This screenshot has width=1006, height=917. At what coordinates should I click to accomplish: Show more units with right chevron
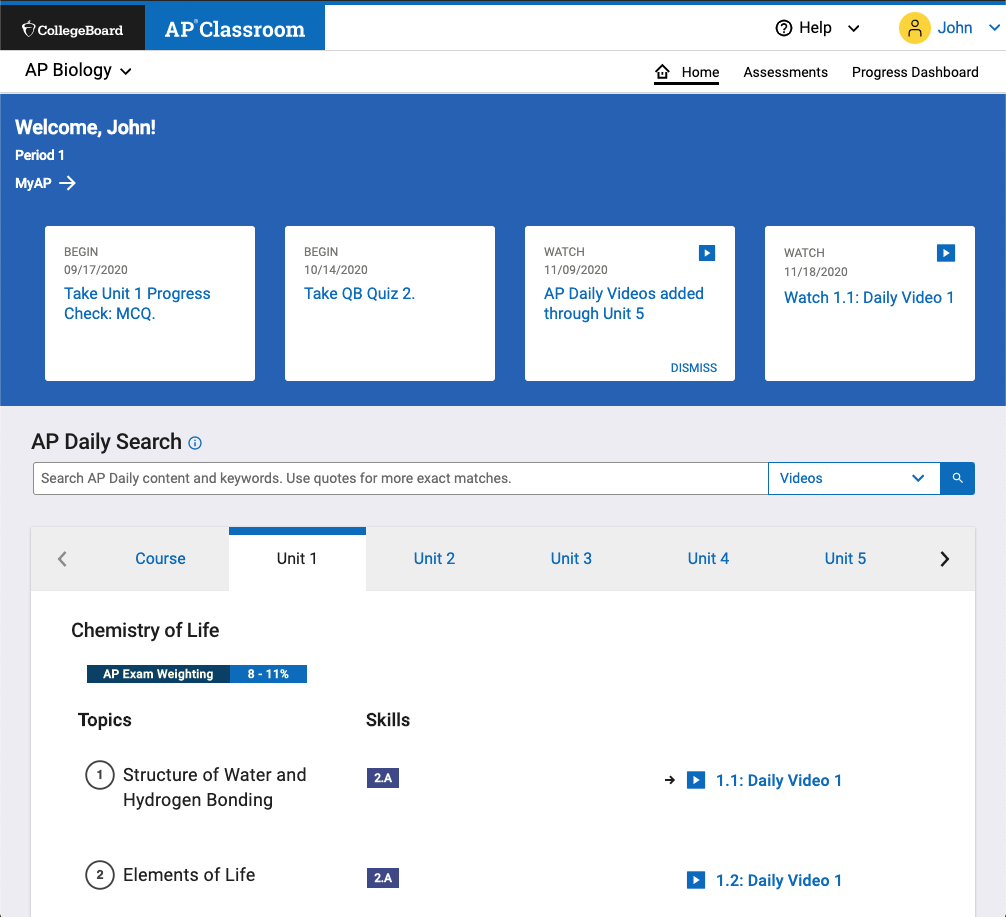tap(944, 559)
